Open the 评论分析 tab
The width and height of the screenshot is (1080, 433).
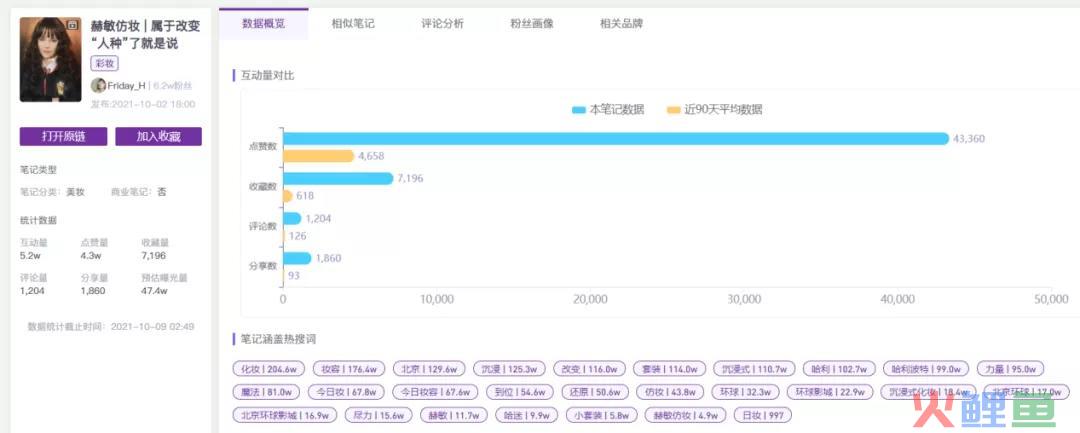(442, 23)
